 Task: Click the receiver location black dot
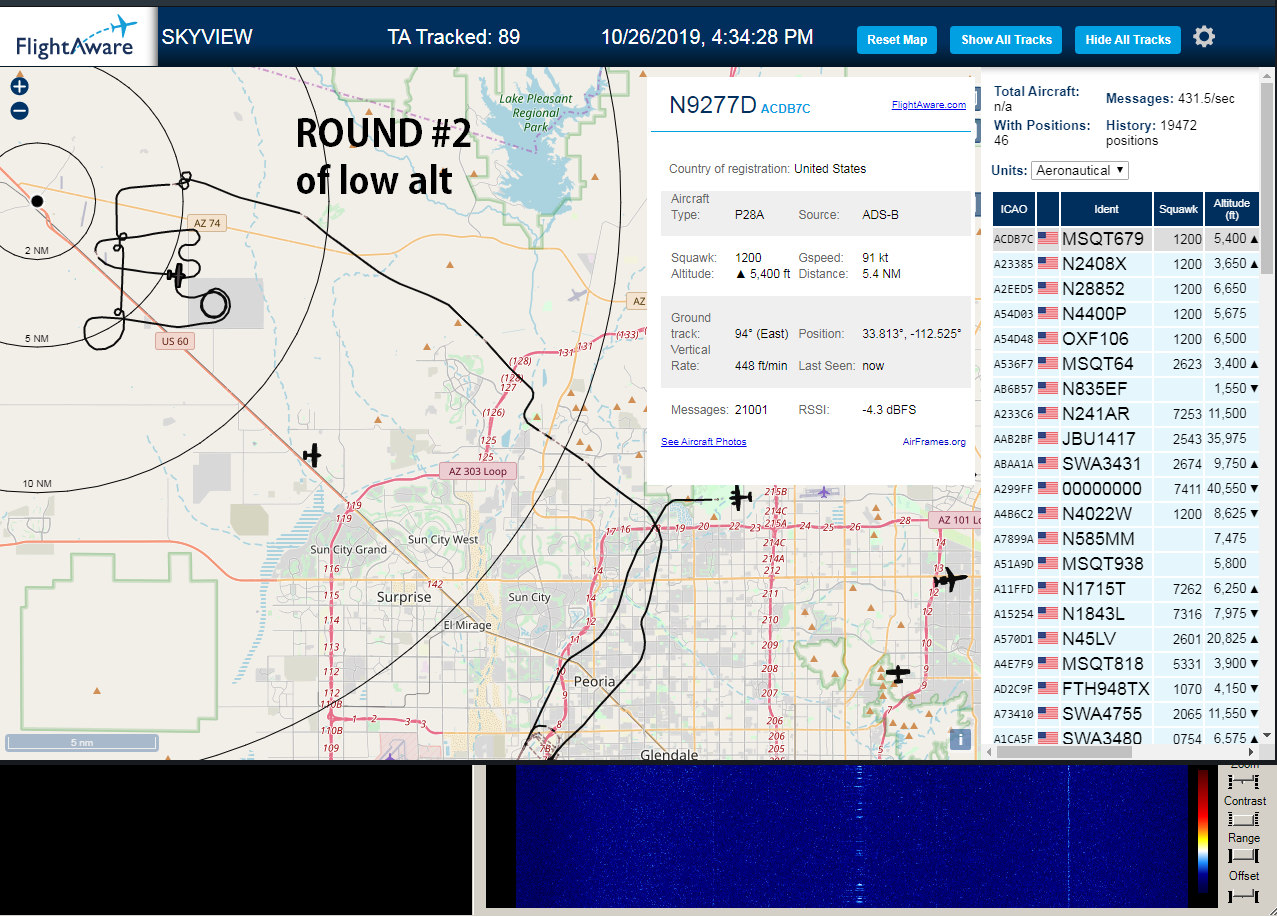point(37,201)
